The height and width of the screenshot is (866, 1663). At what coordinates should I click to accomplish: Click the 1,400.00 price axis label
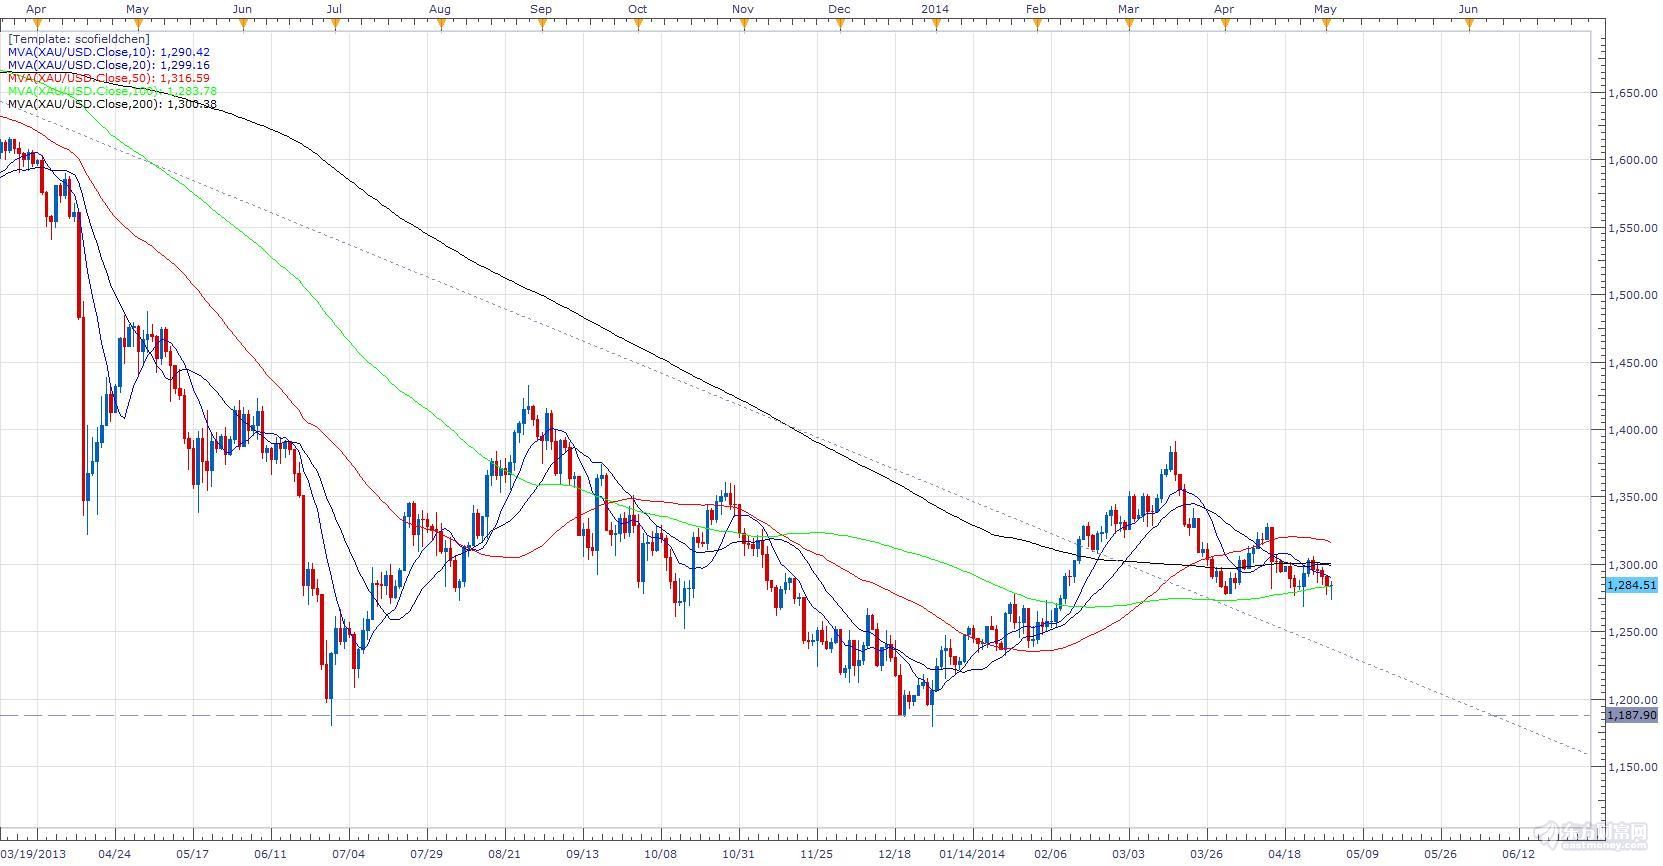point(1632,430)
